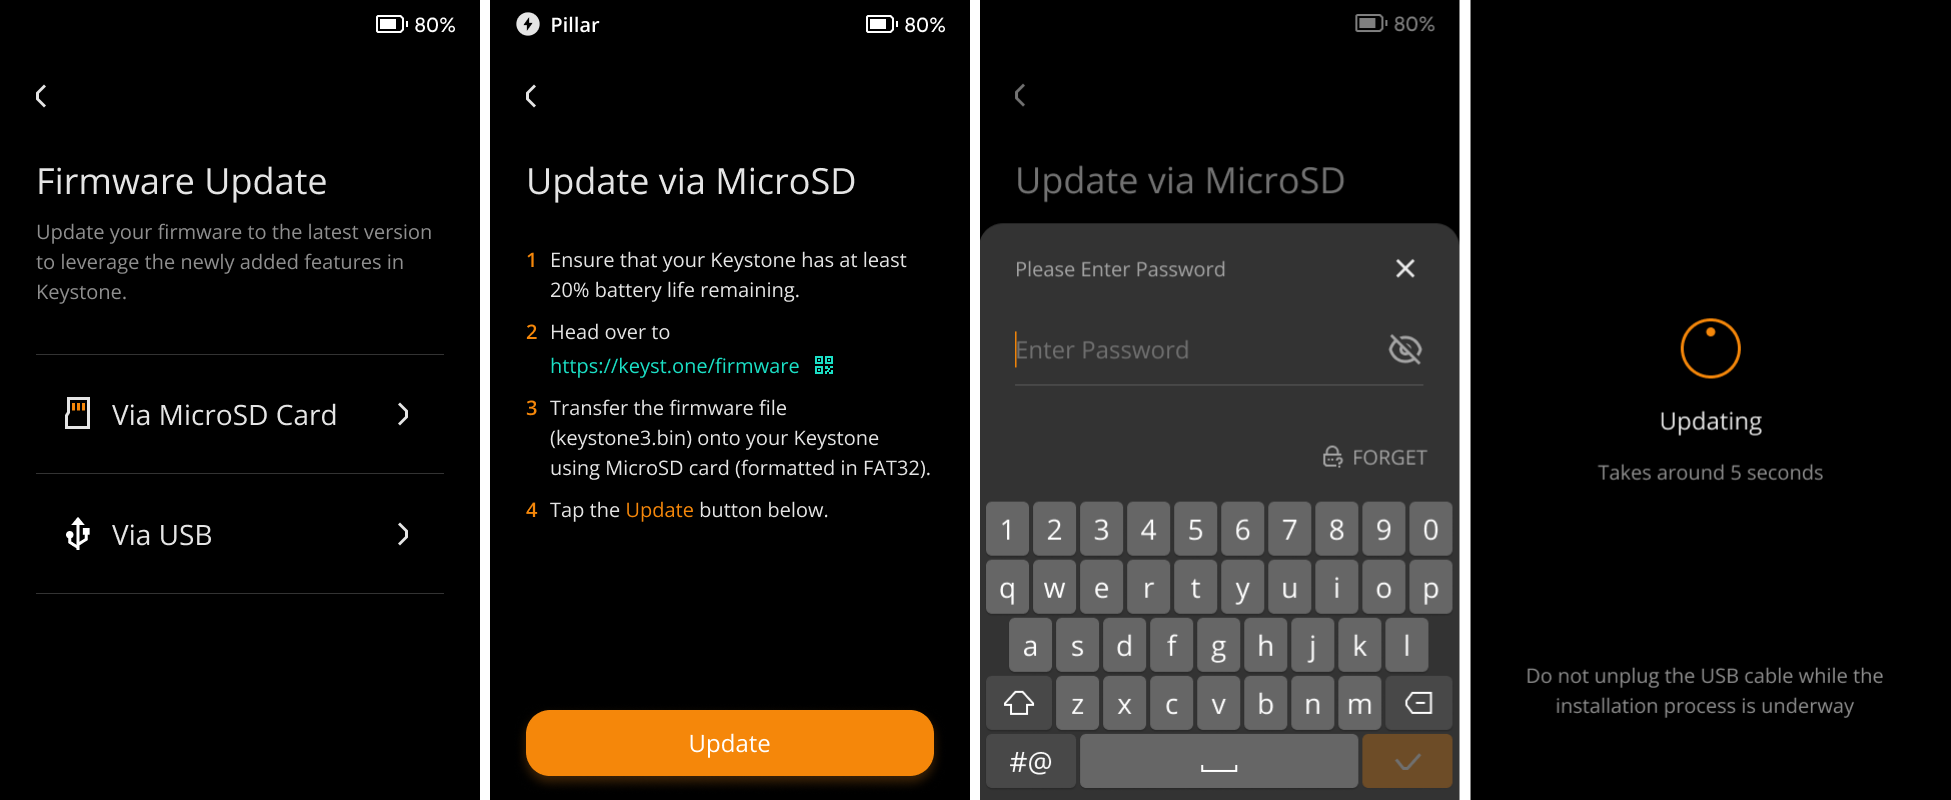
Task: Tap the orange checkmark confirm key
Action: [1406, 762]
